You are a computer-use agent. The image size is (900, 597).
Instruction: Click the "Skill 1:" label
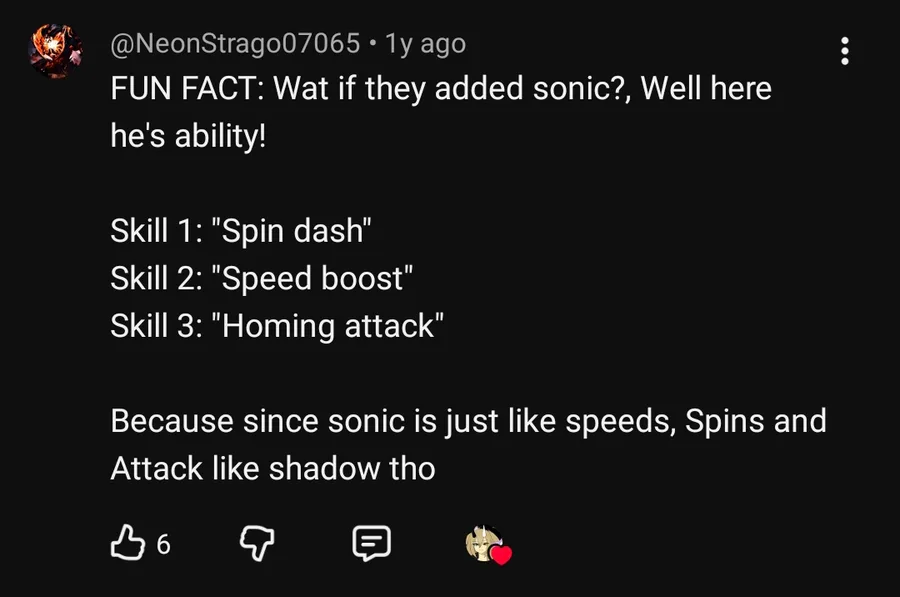157,231
